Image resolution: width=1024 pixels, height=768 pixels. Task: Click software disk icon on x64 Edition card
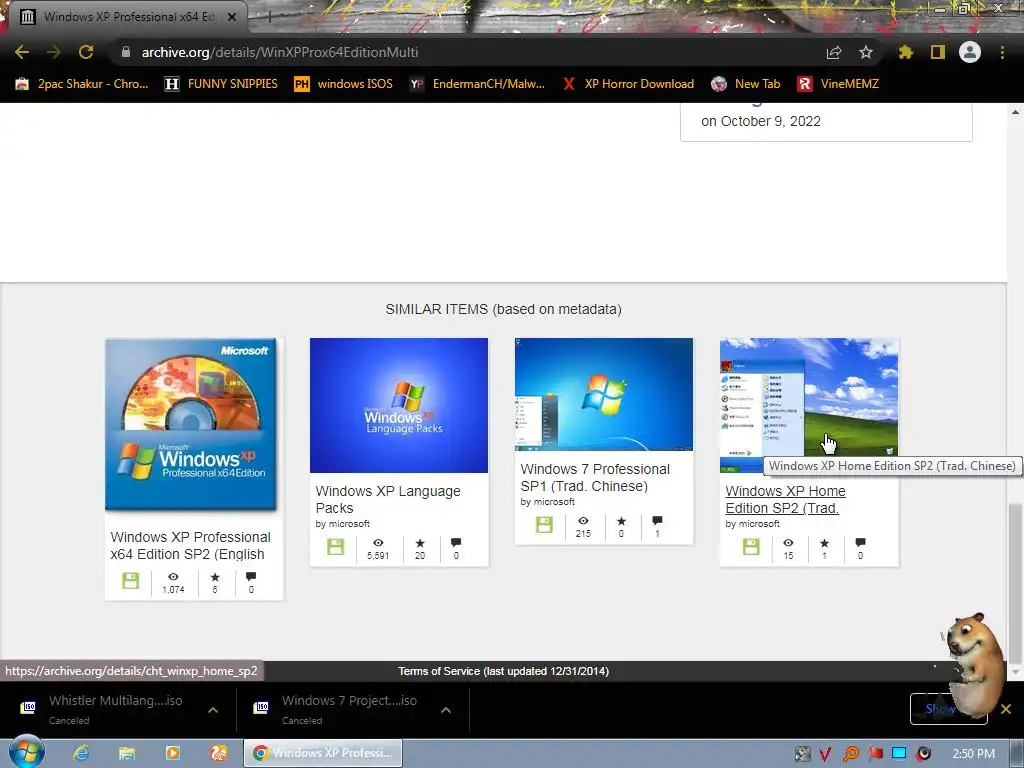(x=131, y=580)
